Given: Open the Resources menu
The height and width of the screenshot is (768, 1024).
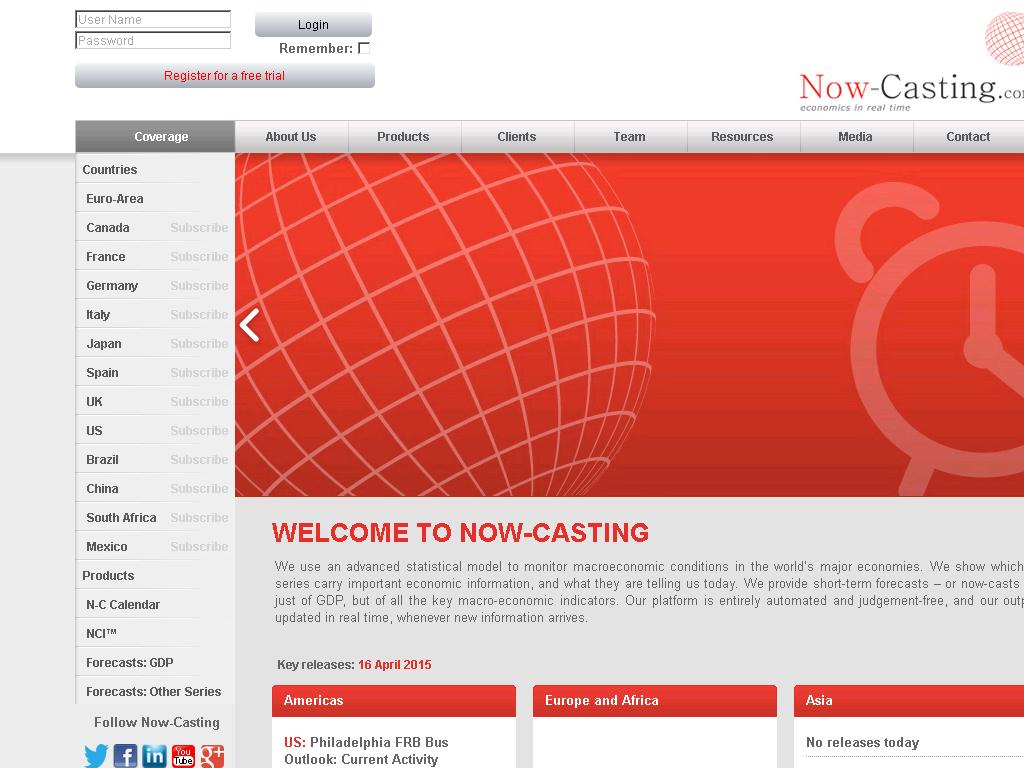Looking at the screenshot, I should (743, 136).
